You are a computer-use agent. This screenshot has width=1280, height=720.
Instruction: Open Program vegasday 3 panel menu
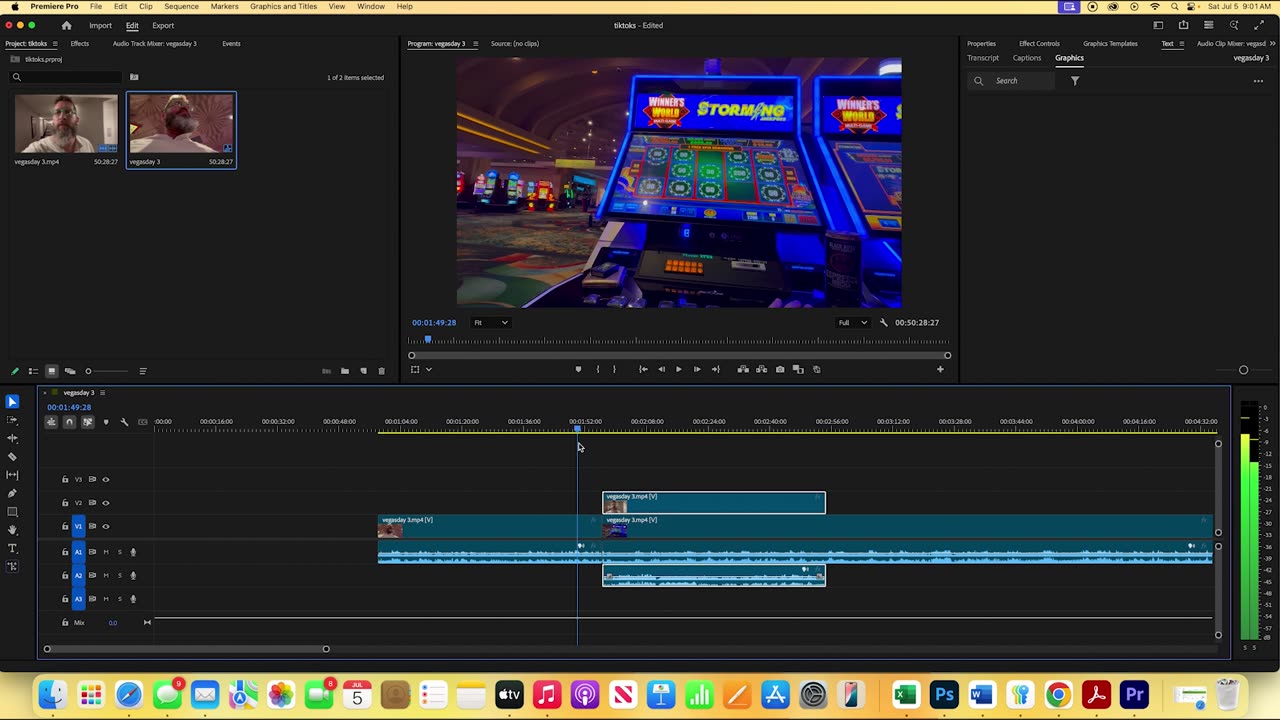coord(475,43)
